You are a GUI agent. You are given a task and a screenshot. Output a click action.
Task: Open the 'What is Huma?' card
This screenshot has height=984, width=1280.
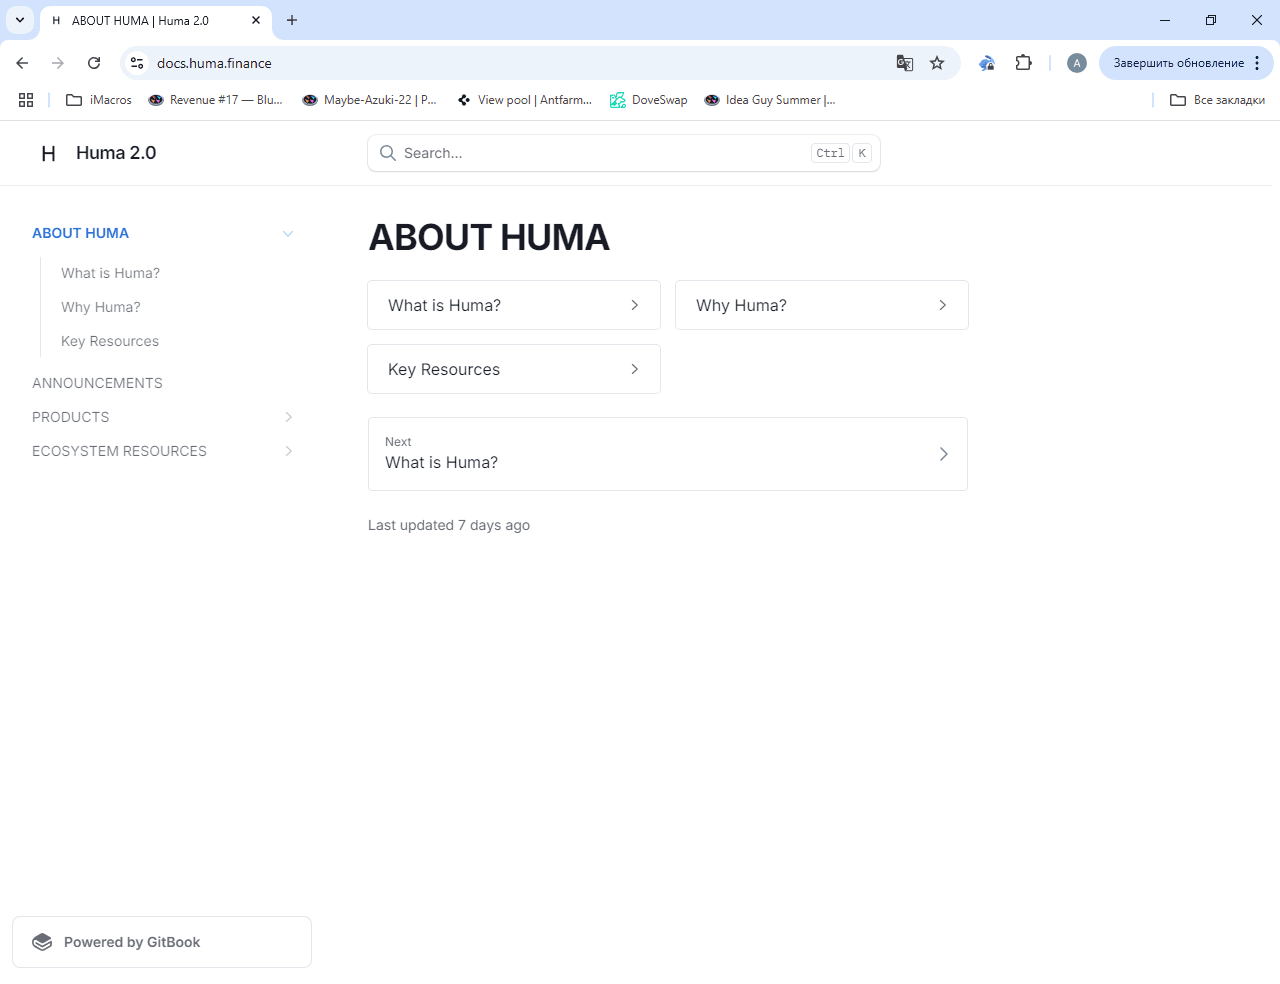pos(514,305)
